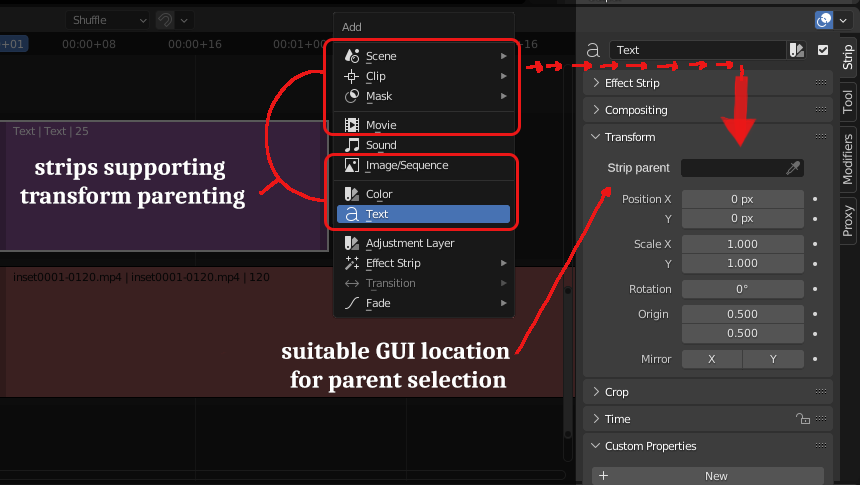Select Text in the Add menu
The width and height of the screenshot is (860, 485).
(x=423, y=214)
